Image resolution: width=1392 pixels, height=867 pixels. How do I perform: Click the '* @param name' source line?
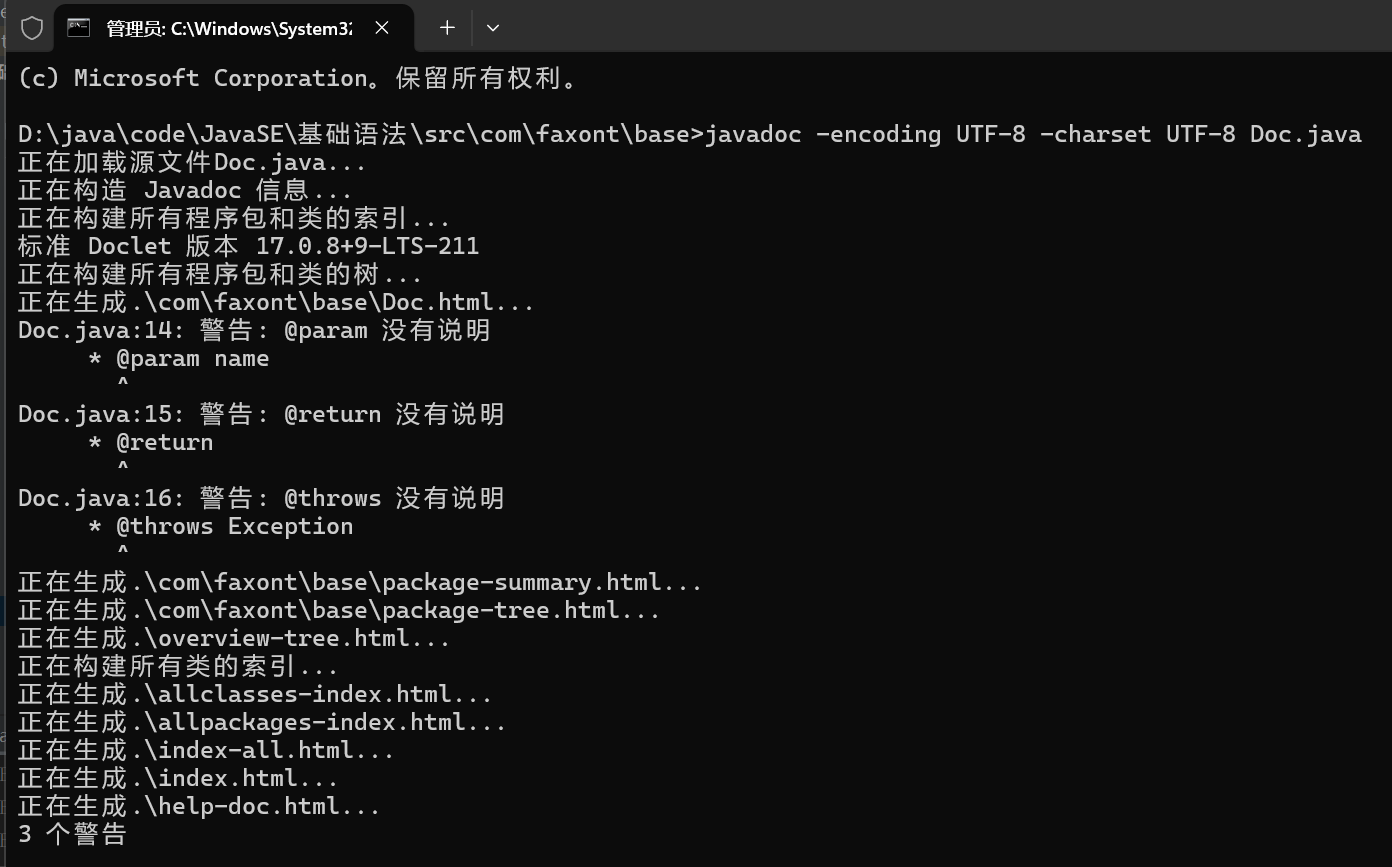point(179,358)
